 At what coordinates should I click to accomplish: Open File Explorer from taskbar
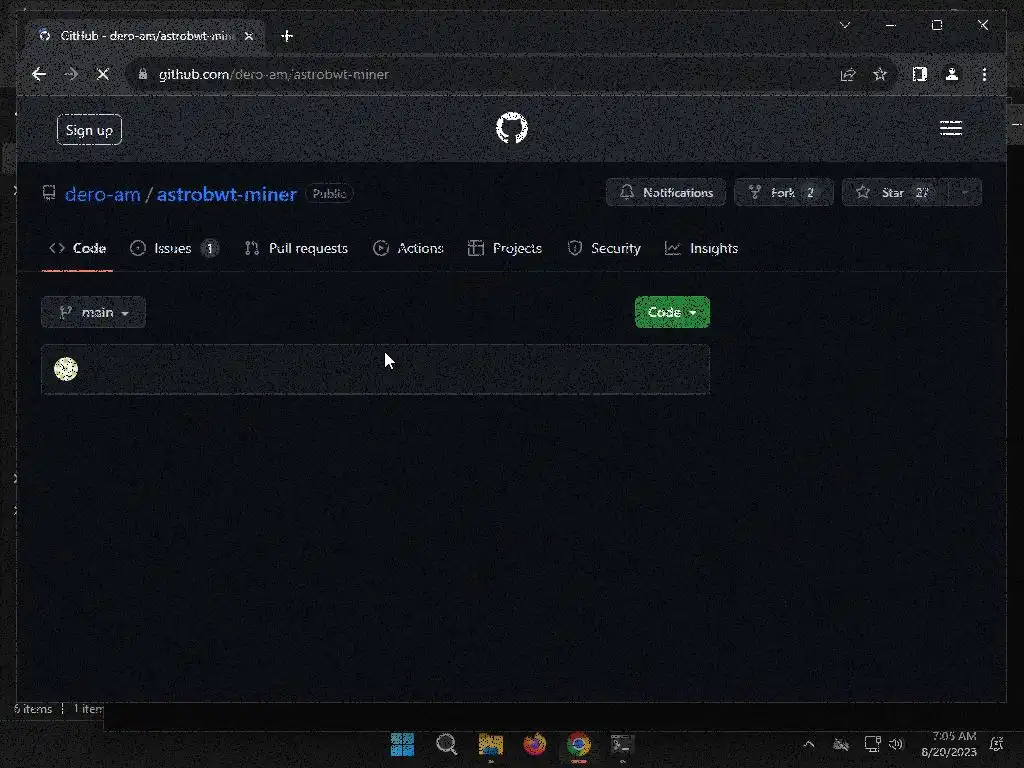tap(490, 744)
